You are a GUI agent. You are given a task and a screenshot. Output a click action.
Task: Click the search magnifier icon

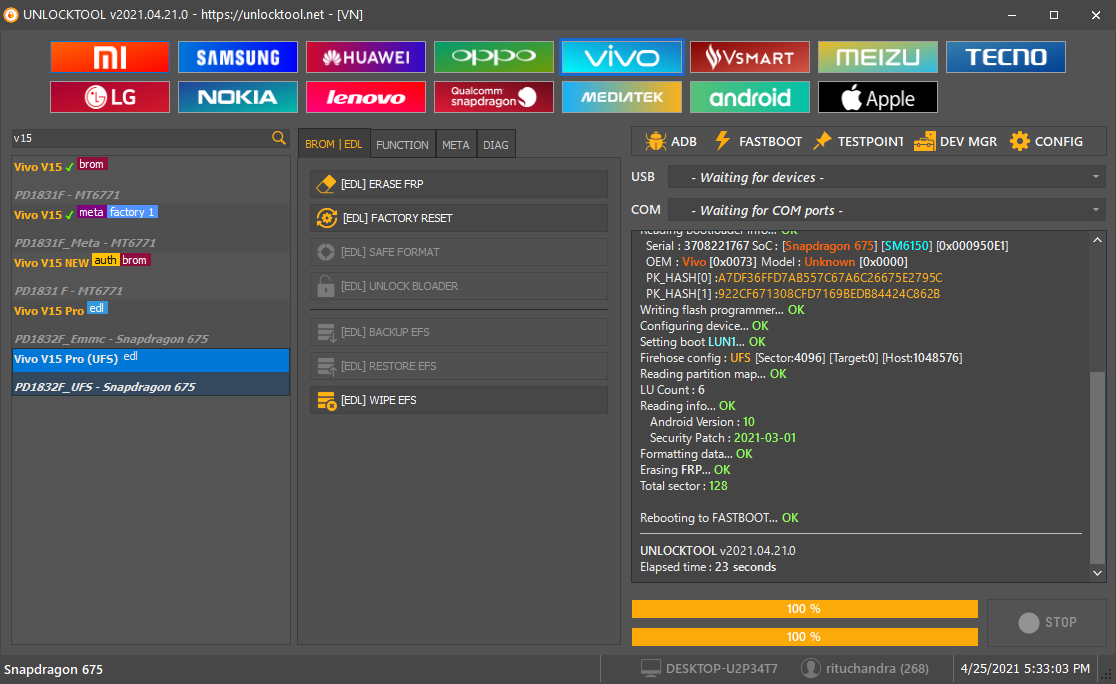pyautogui.click(x=278, y=138)
